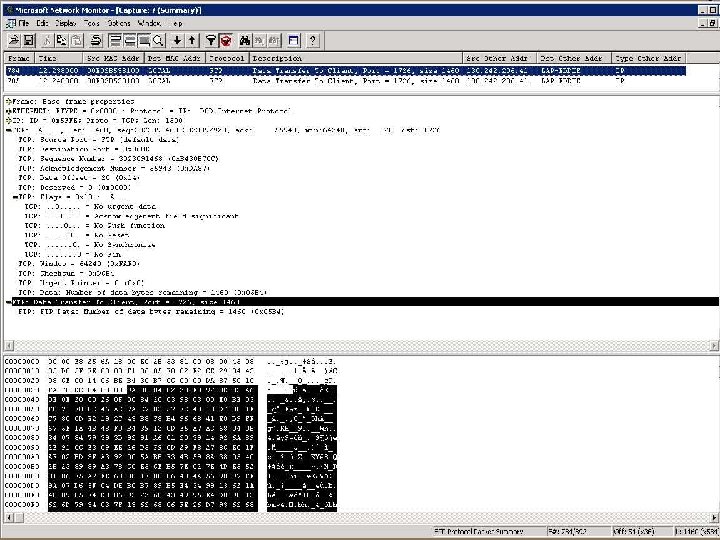Click the Protocol column header
This screenshot has height=540, width=720.
(x=227, y=58)
